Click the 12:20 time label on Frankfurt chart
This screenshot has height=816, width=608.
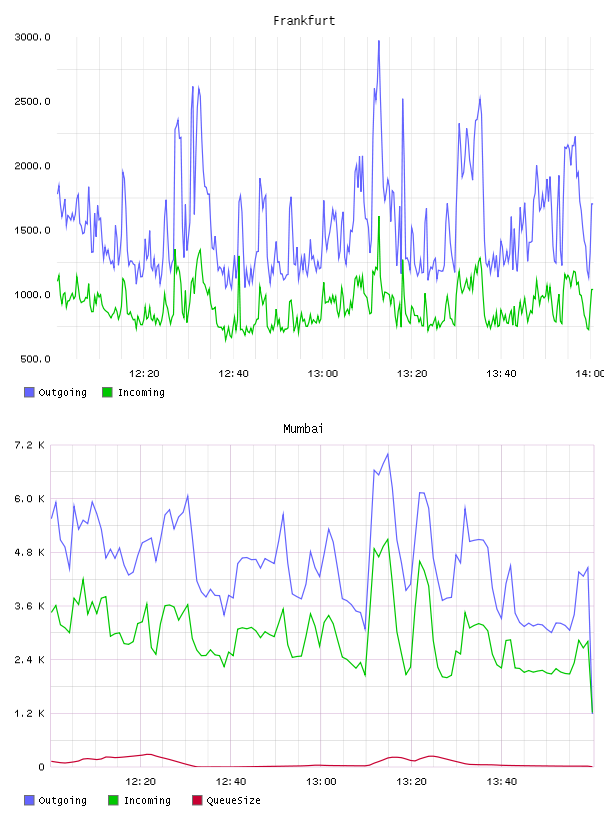point(144,374)
